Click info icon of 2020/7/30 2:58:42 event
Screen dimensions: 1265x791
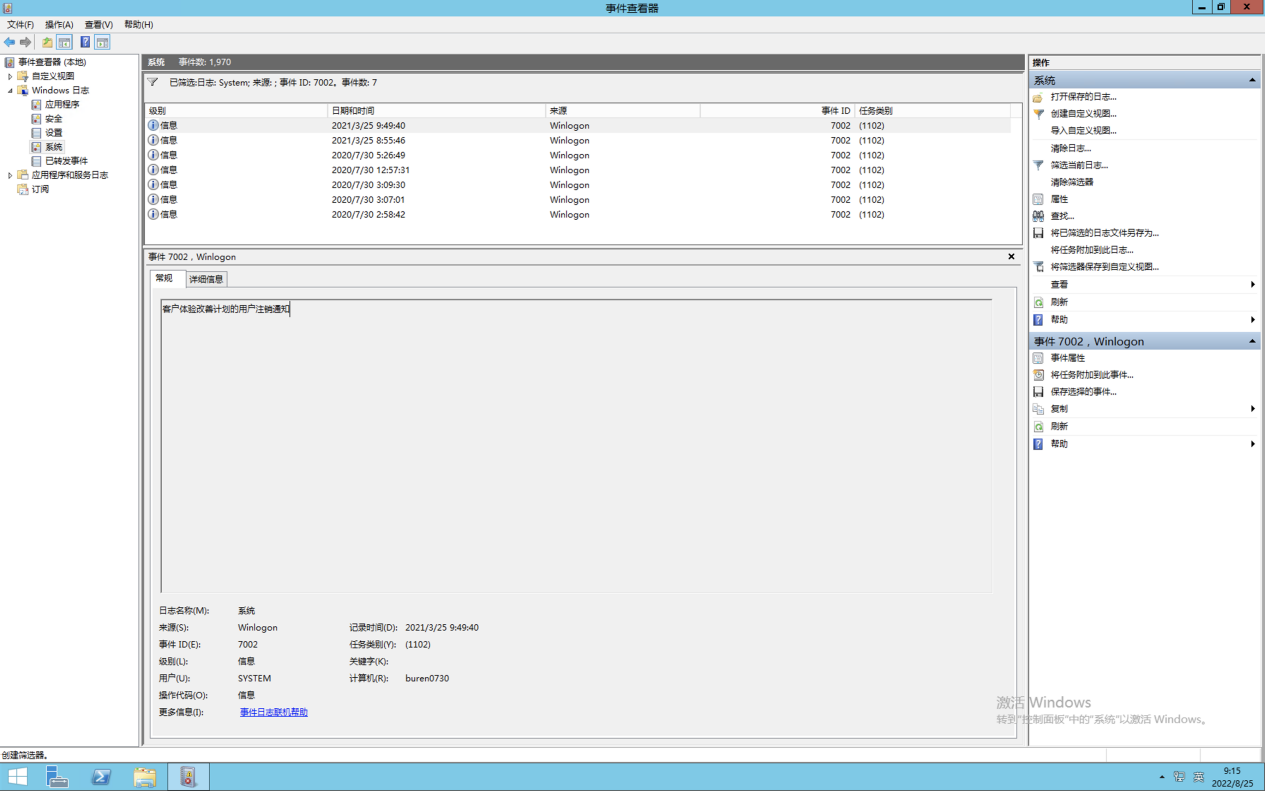point(153,214)
